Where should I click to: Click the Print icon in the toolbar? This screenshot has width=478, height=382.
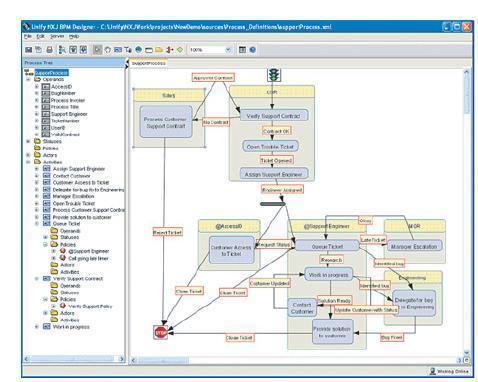49,50
